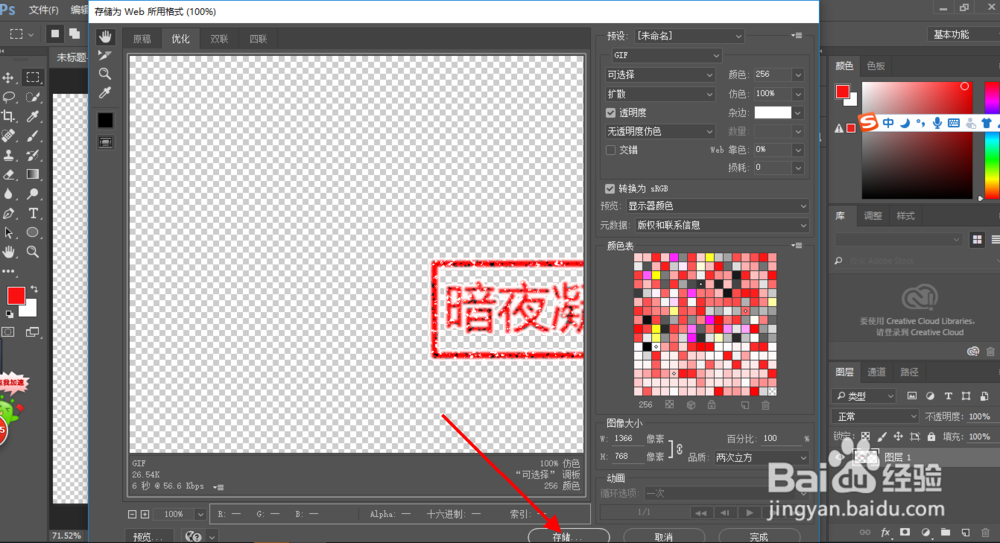The height and width of the screenshot is (543, 1000).
Task: Select the Zoom tool in Save for Web dialog
Action: (x=105, y=74)
